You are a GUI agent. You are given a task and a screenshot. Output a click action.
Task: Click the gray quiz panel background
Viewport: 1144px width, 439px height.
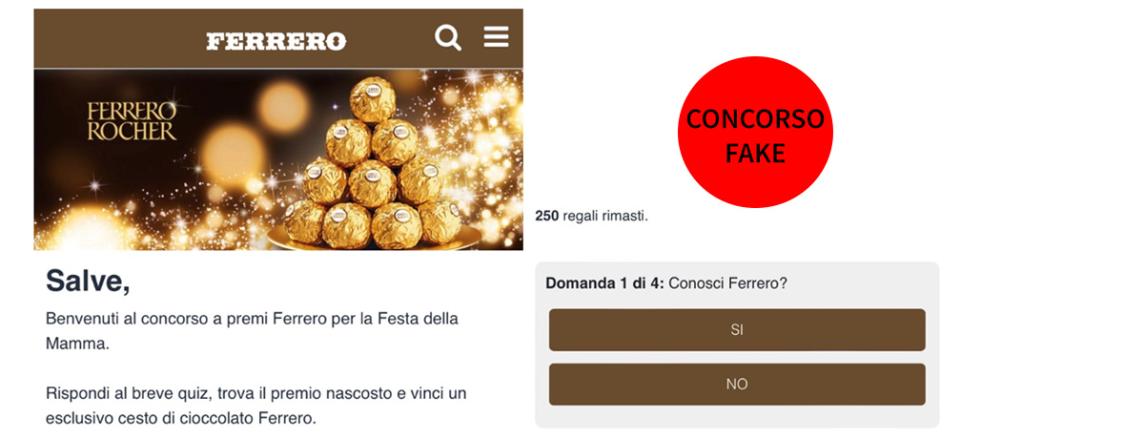(x=737, y=416)
